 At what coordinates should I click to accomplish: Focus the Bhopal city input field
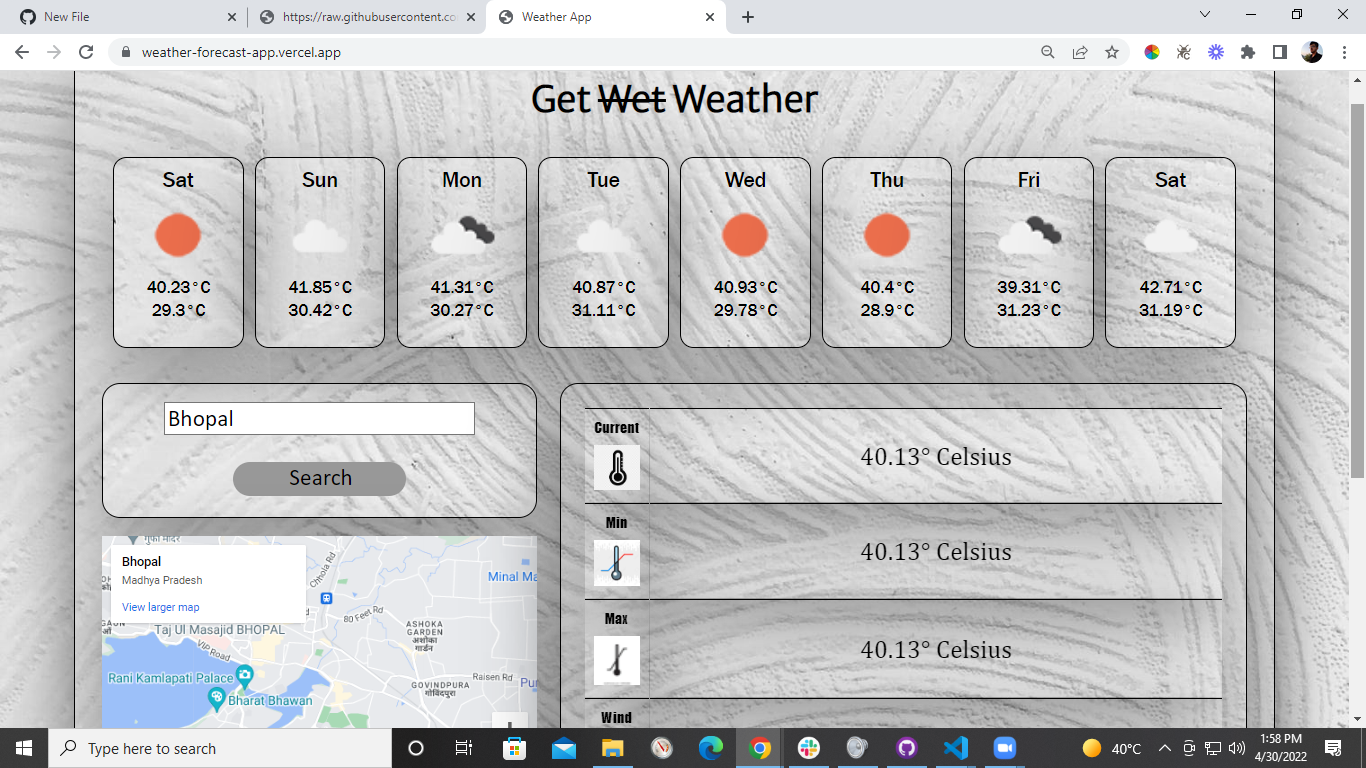[319, 418]
